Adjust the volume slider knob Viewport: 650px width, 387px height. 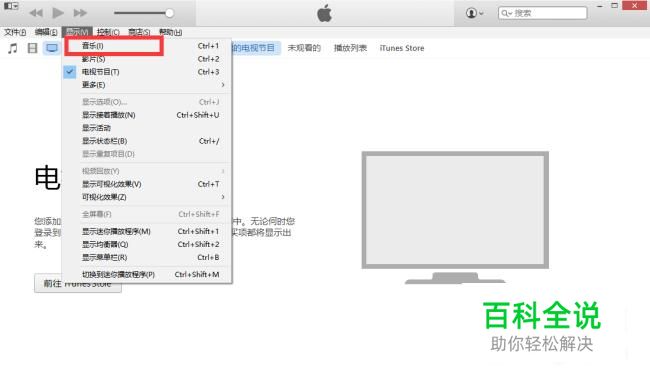pyautogui.click(x=169, y=13)
